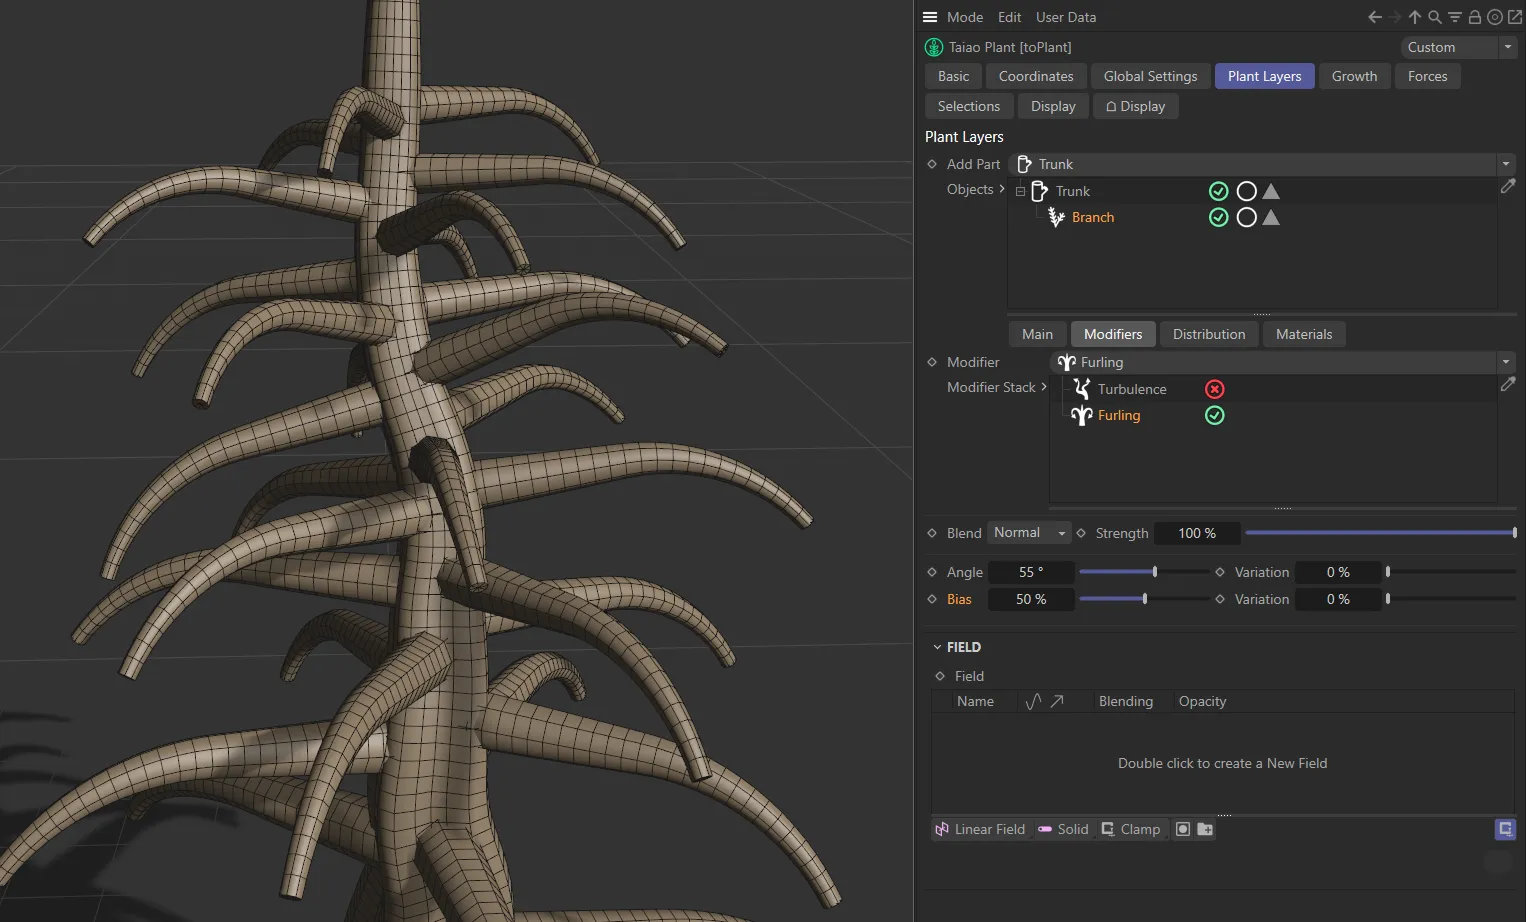Viewport: 1526px width, 922px height.
Task: Click the lock icon in the Attribute Manager toolbar
Action: click(1474, 17)
